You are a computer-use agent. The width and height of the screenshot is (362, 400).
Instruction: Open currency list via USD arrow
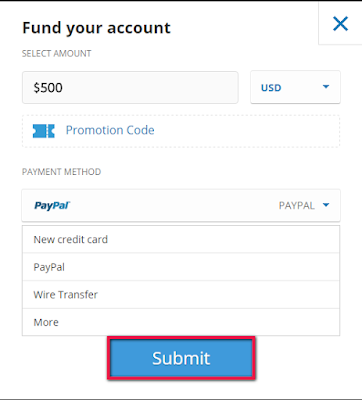coord(326,87)
